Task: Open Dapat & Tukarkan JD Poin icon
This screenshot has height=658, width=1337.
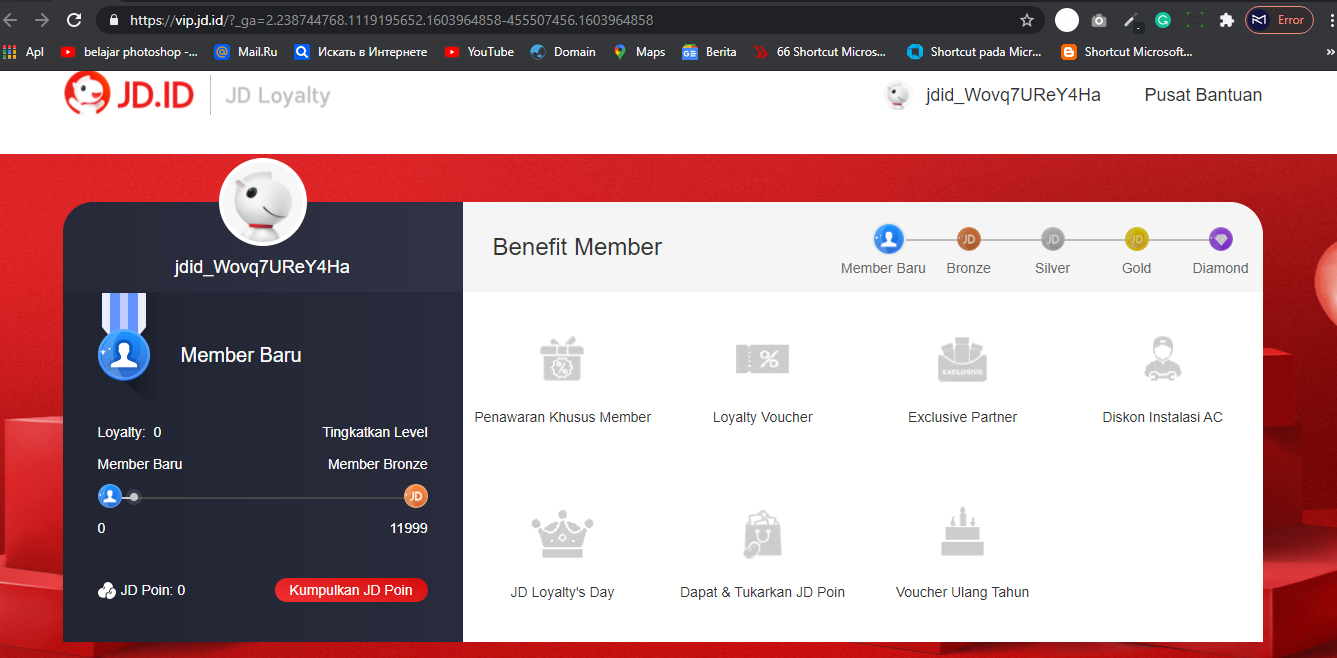Action: pos(763,534)
